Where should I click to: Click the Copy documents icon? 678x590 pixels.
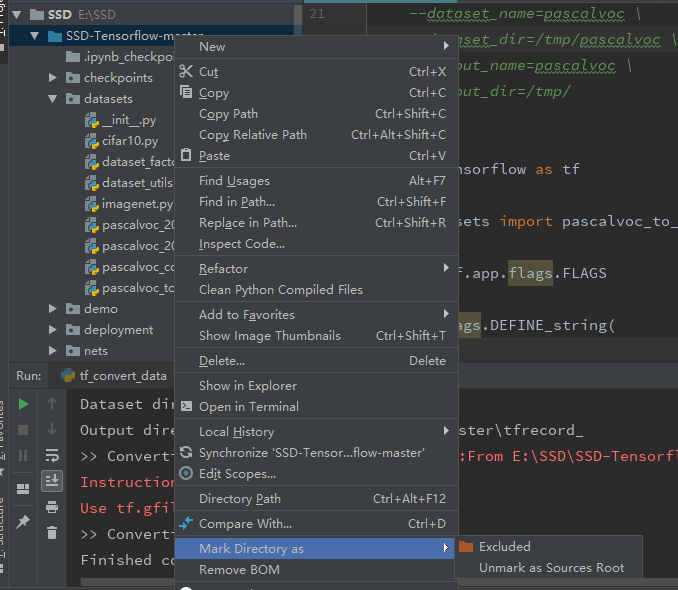pos(186,92)
